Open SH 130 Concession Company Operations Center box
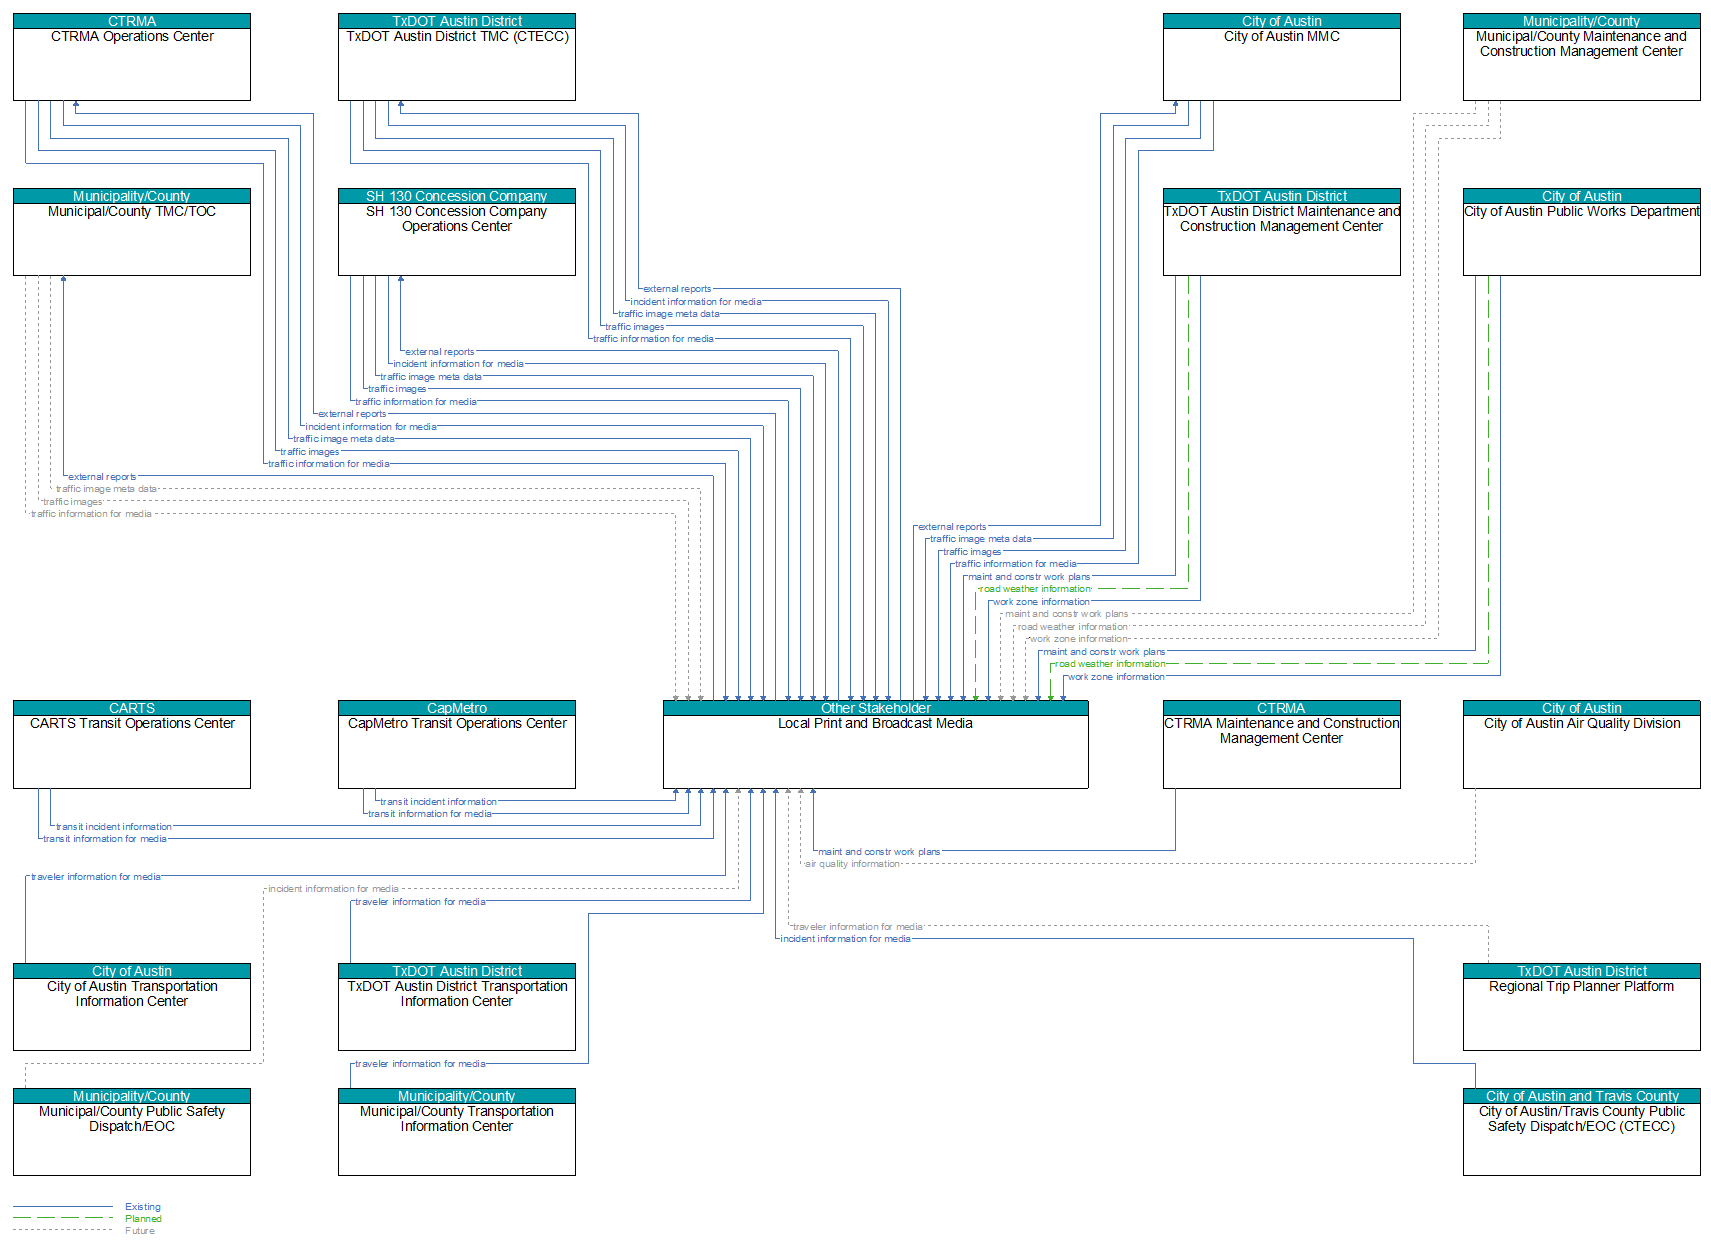 [x=457, y=232]
